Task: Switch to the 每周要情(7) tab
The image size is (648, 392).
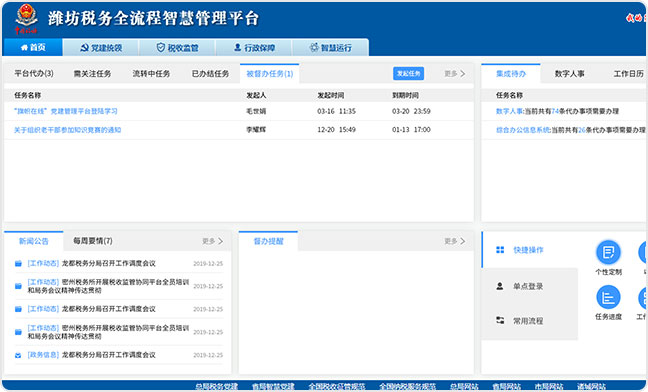Action: [93, 241]
